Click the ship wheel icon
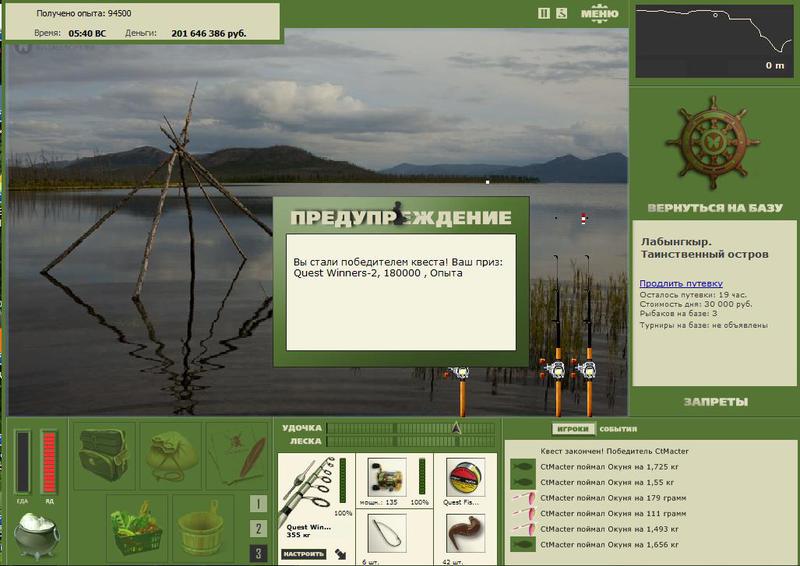Image resolution: width=800 pixels, height=566 pixels. (712, 142)
